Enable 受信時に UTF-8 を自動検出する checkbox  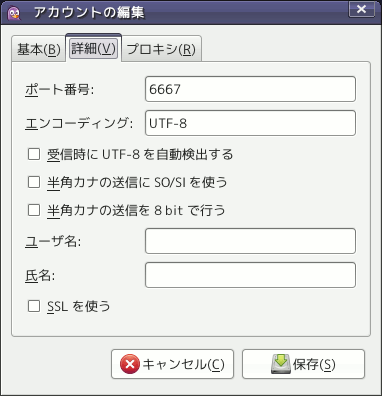coord(34,154)
